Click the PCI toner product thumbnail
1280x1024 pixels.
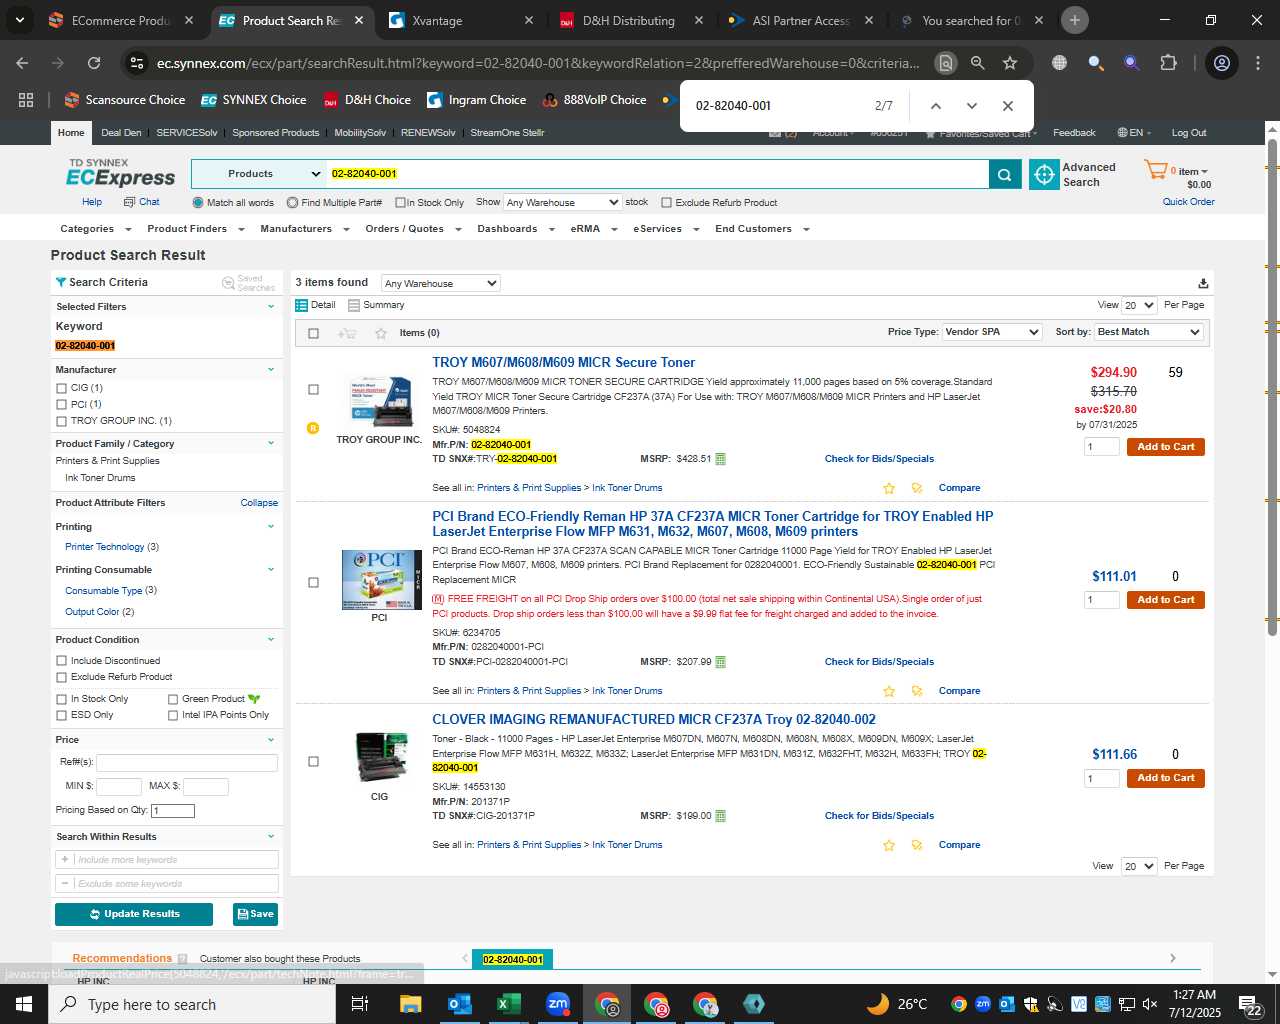[381, 580]
